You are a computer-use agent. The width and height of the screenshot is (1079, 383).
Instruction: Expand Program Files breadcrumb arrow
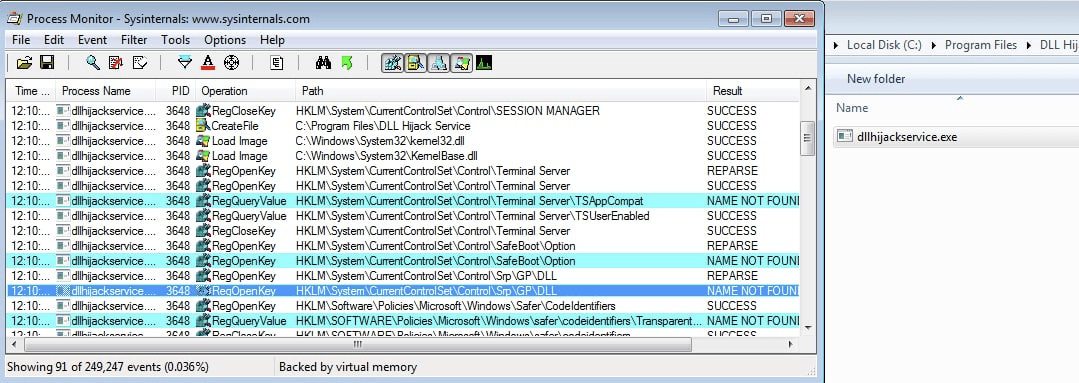(1029, 45)
